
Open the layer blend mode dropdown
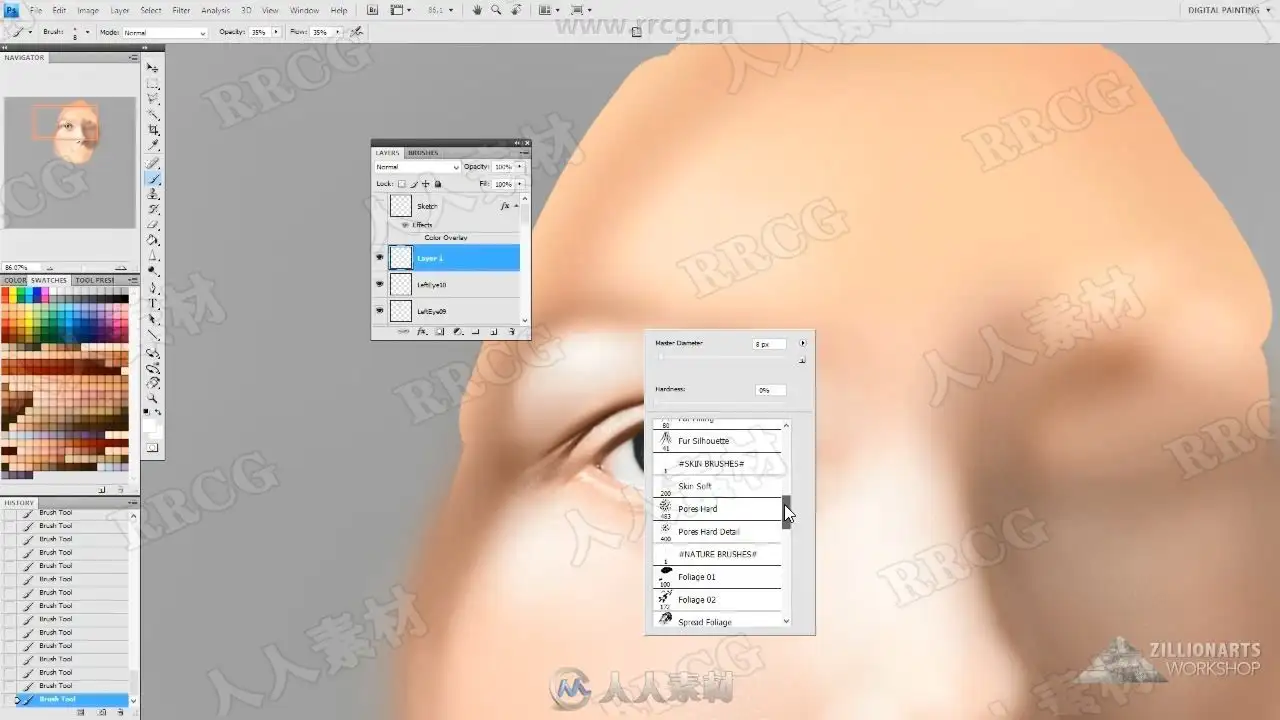[417, 167]
